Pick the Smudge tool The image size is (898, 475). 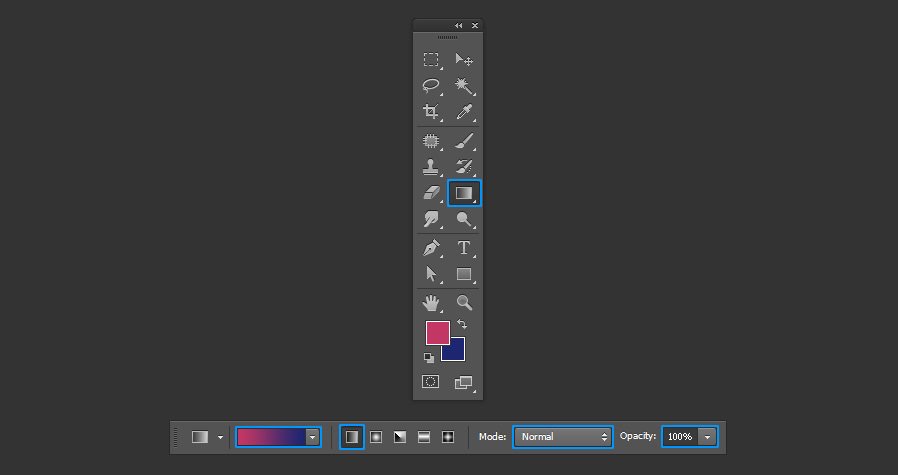pos(431,219)
